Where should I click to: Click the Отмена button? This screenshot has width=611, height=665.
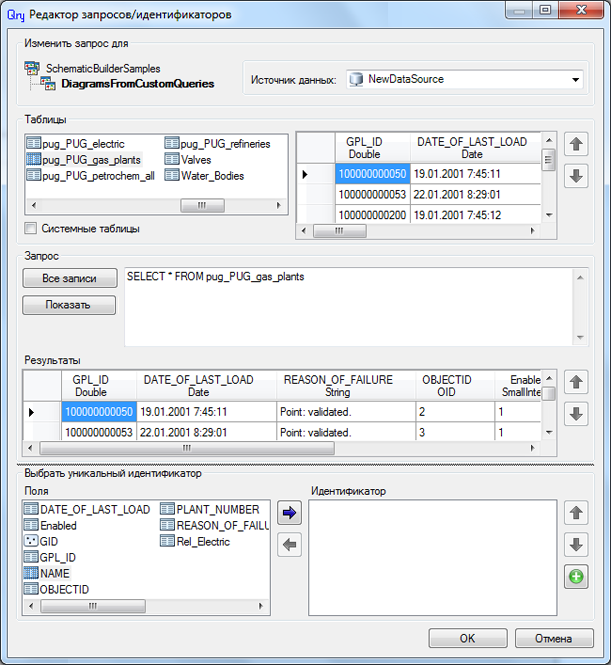[552, 638]
